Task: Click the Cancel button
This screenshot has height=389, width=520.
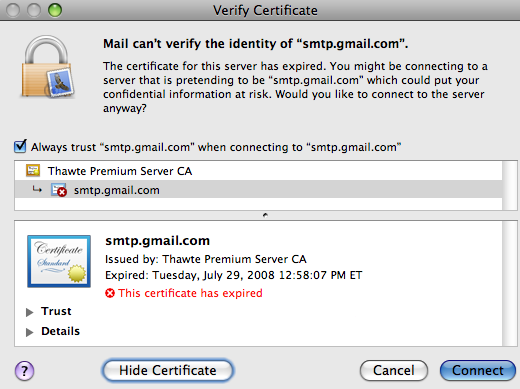Action: (x=394, y=371)
